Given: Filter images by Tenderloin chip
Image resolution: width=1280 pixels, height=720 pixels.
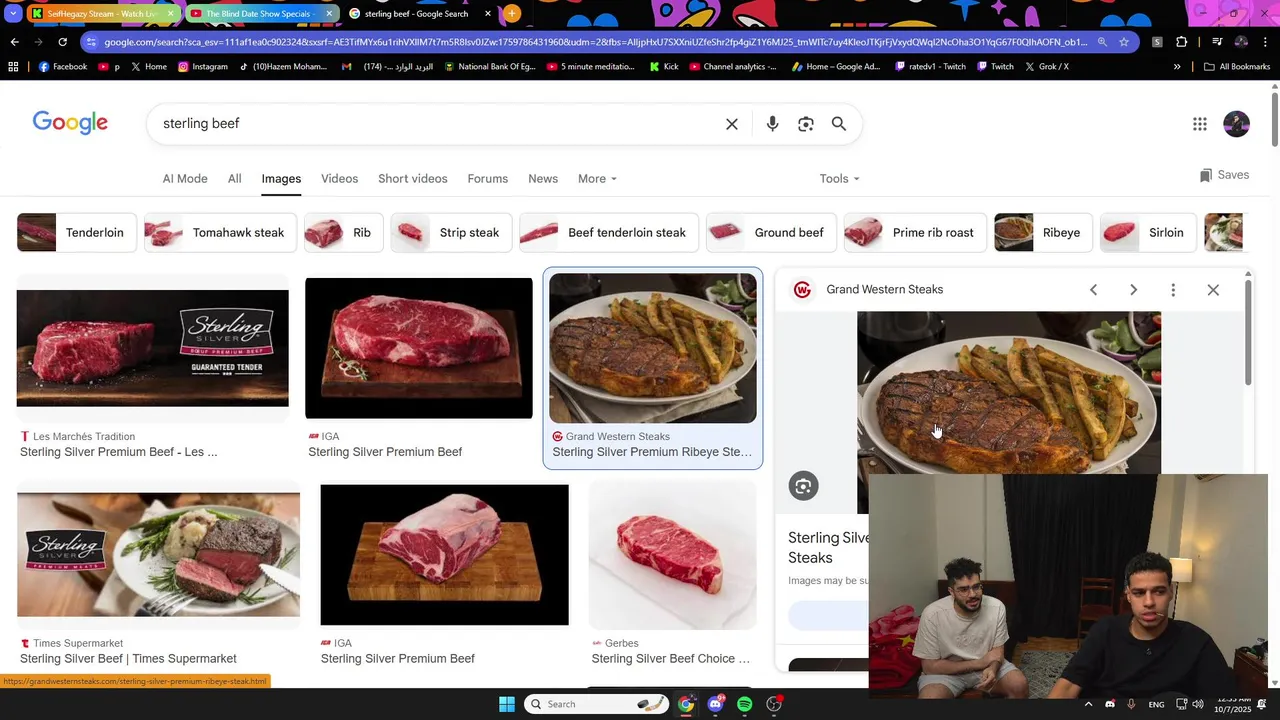Looking at the screenshot, I should point(77,233).
